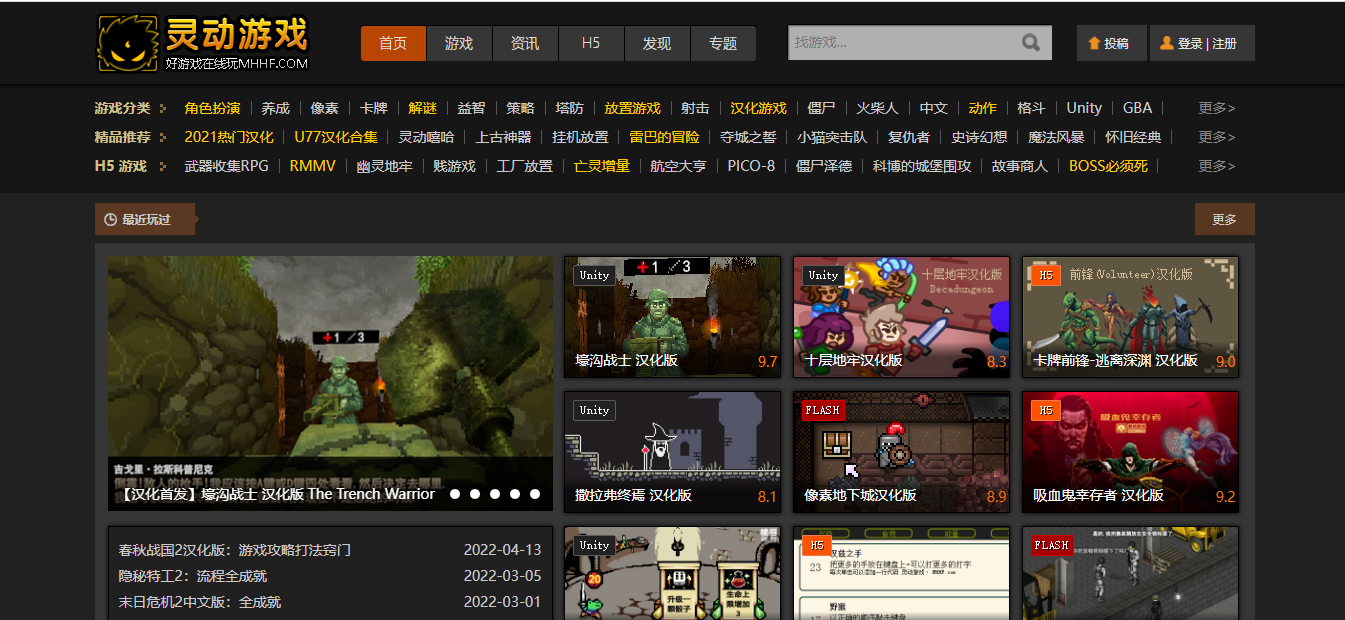Select the 火柴人 category
Viewport: 1345px width, 620px height.
(878, 108)
